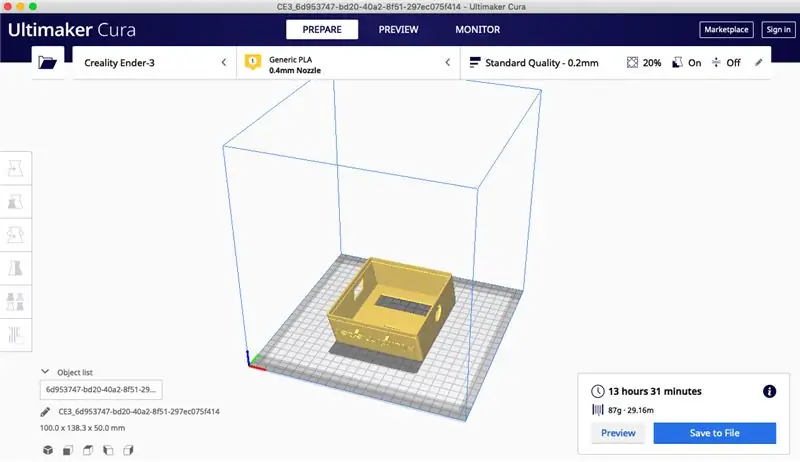Click the Preview button in slice panel
Viewport: 800px width, 462px height.
tap(618, 433)
